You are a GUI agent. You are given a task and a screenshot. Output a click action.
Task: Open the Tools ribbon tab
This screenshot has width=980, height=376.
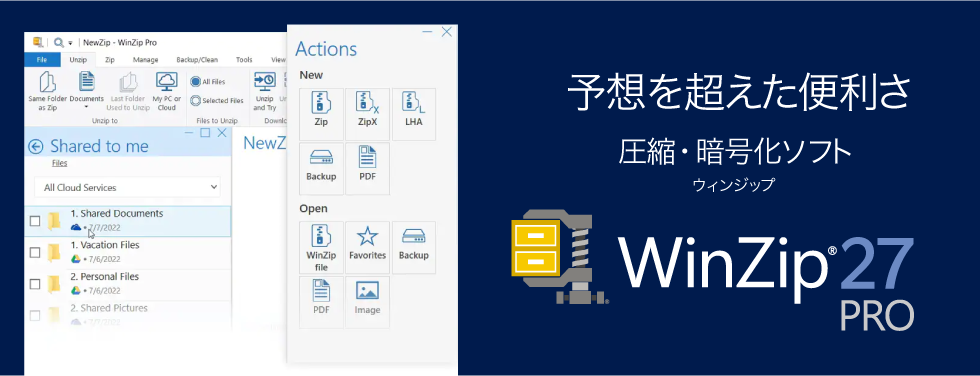click(x=244, y=60)
